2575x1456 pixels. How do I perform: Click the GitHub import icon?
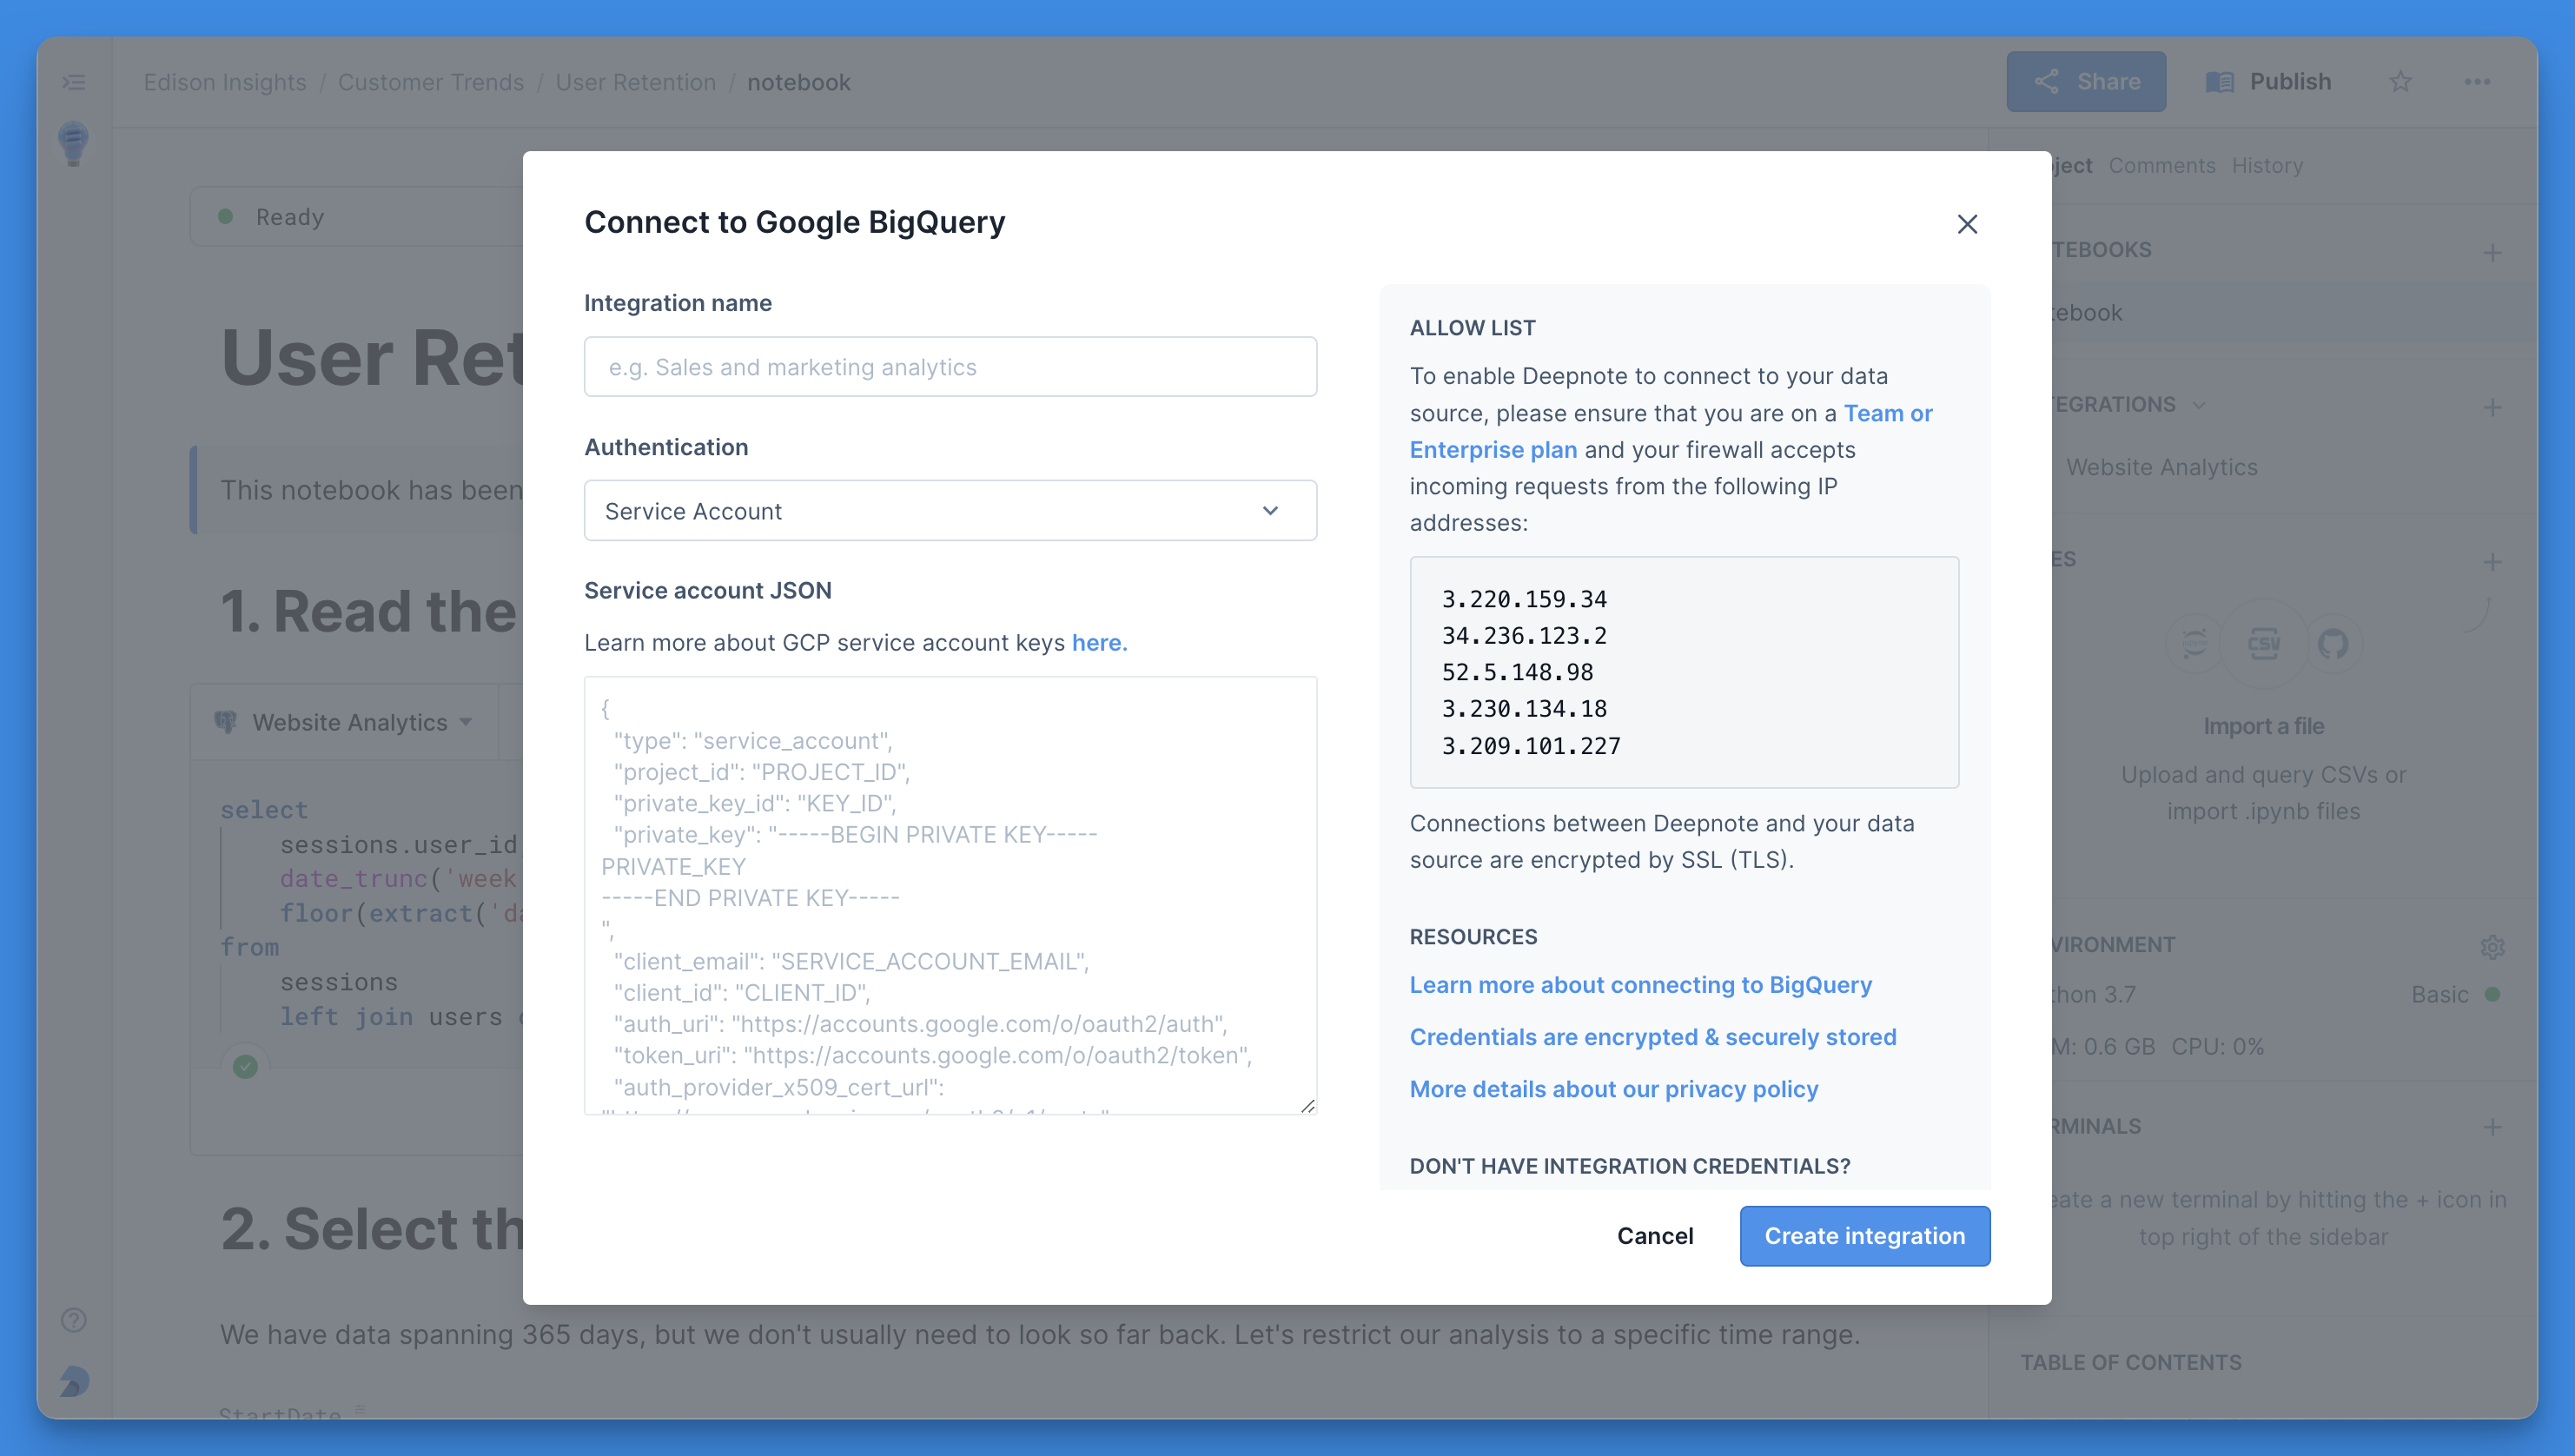coord(2333,643)
